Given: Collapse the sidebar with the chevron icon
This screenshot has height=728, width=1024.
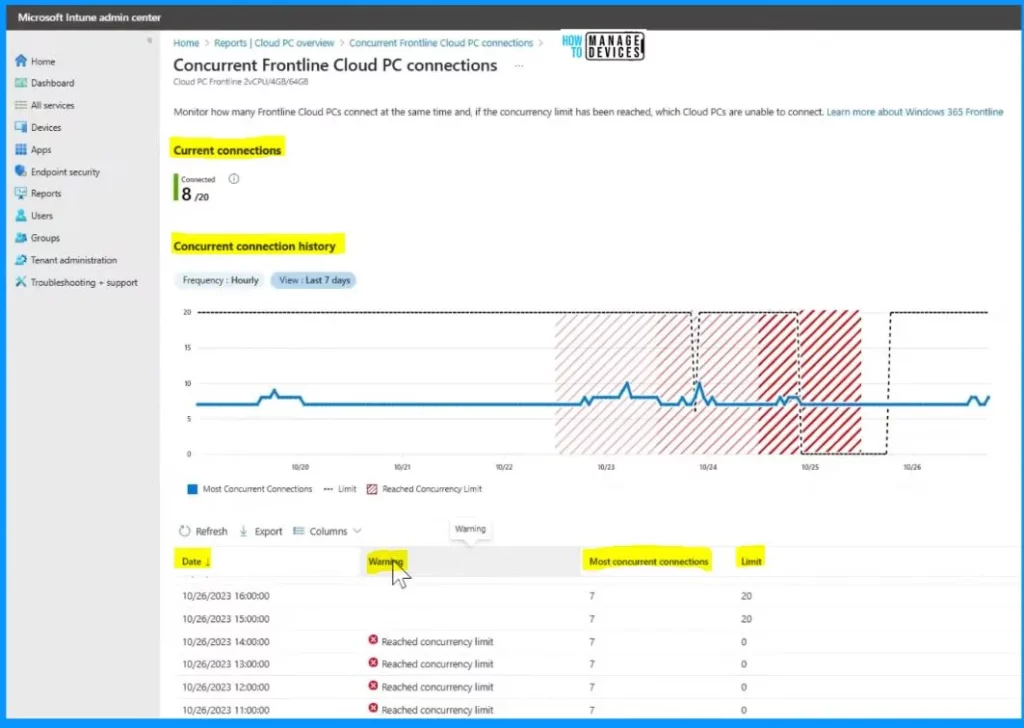Looking at the screenshot, I should tap(150, 40).
